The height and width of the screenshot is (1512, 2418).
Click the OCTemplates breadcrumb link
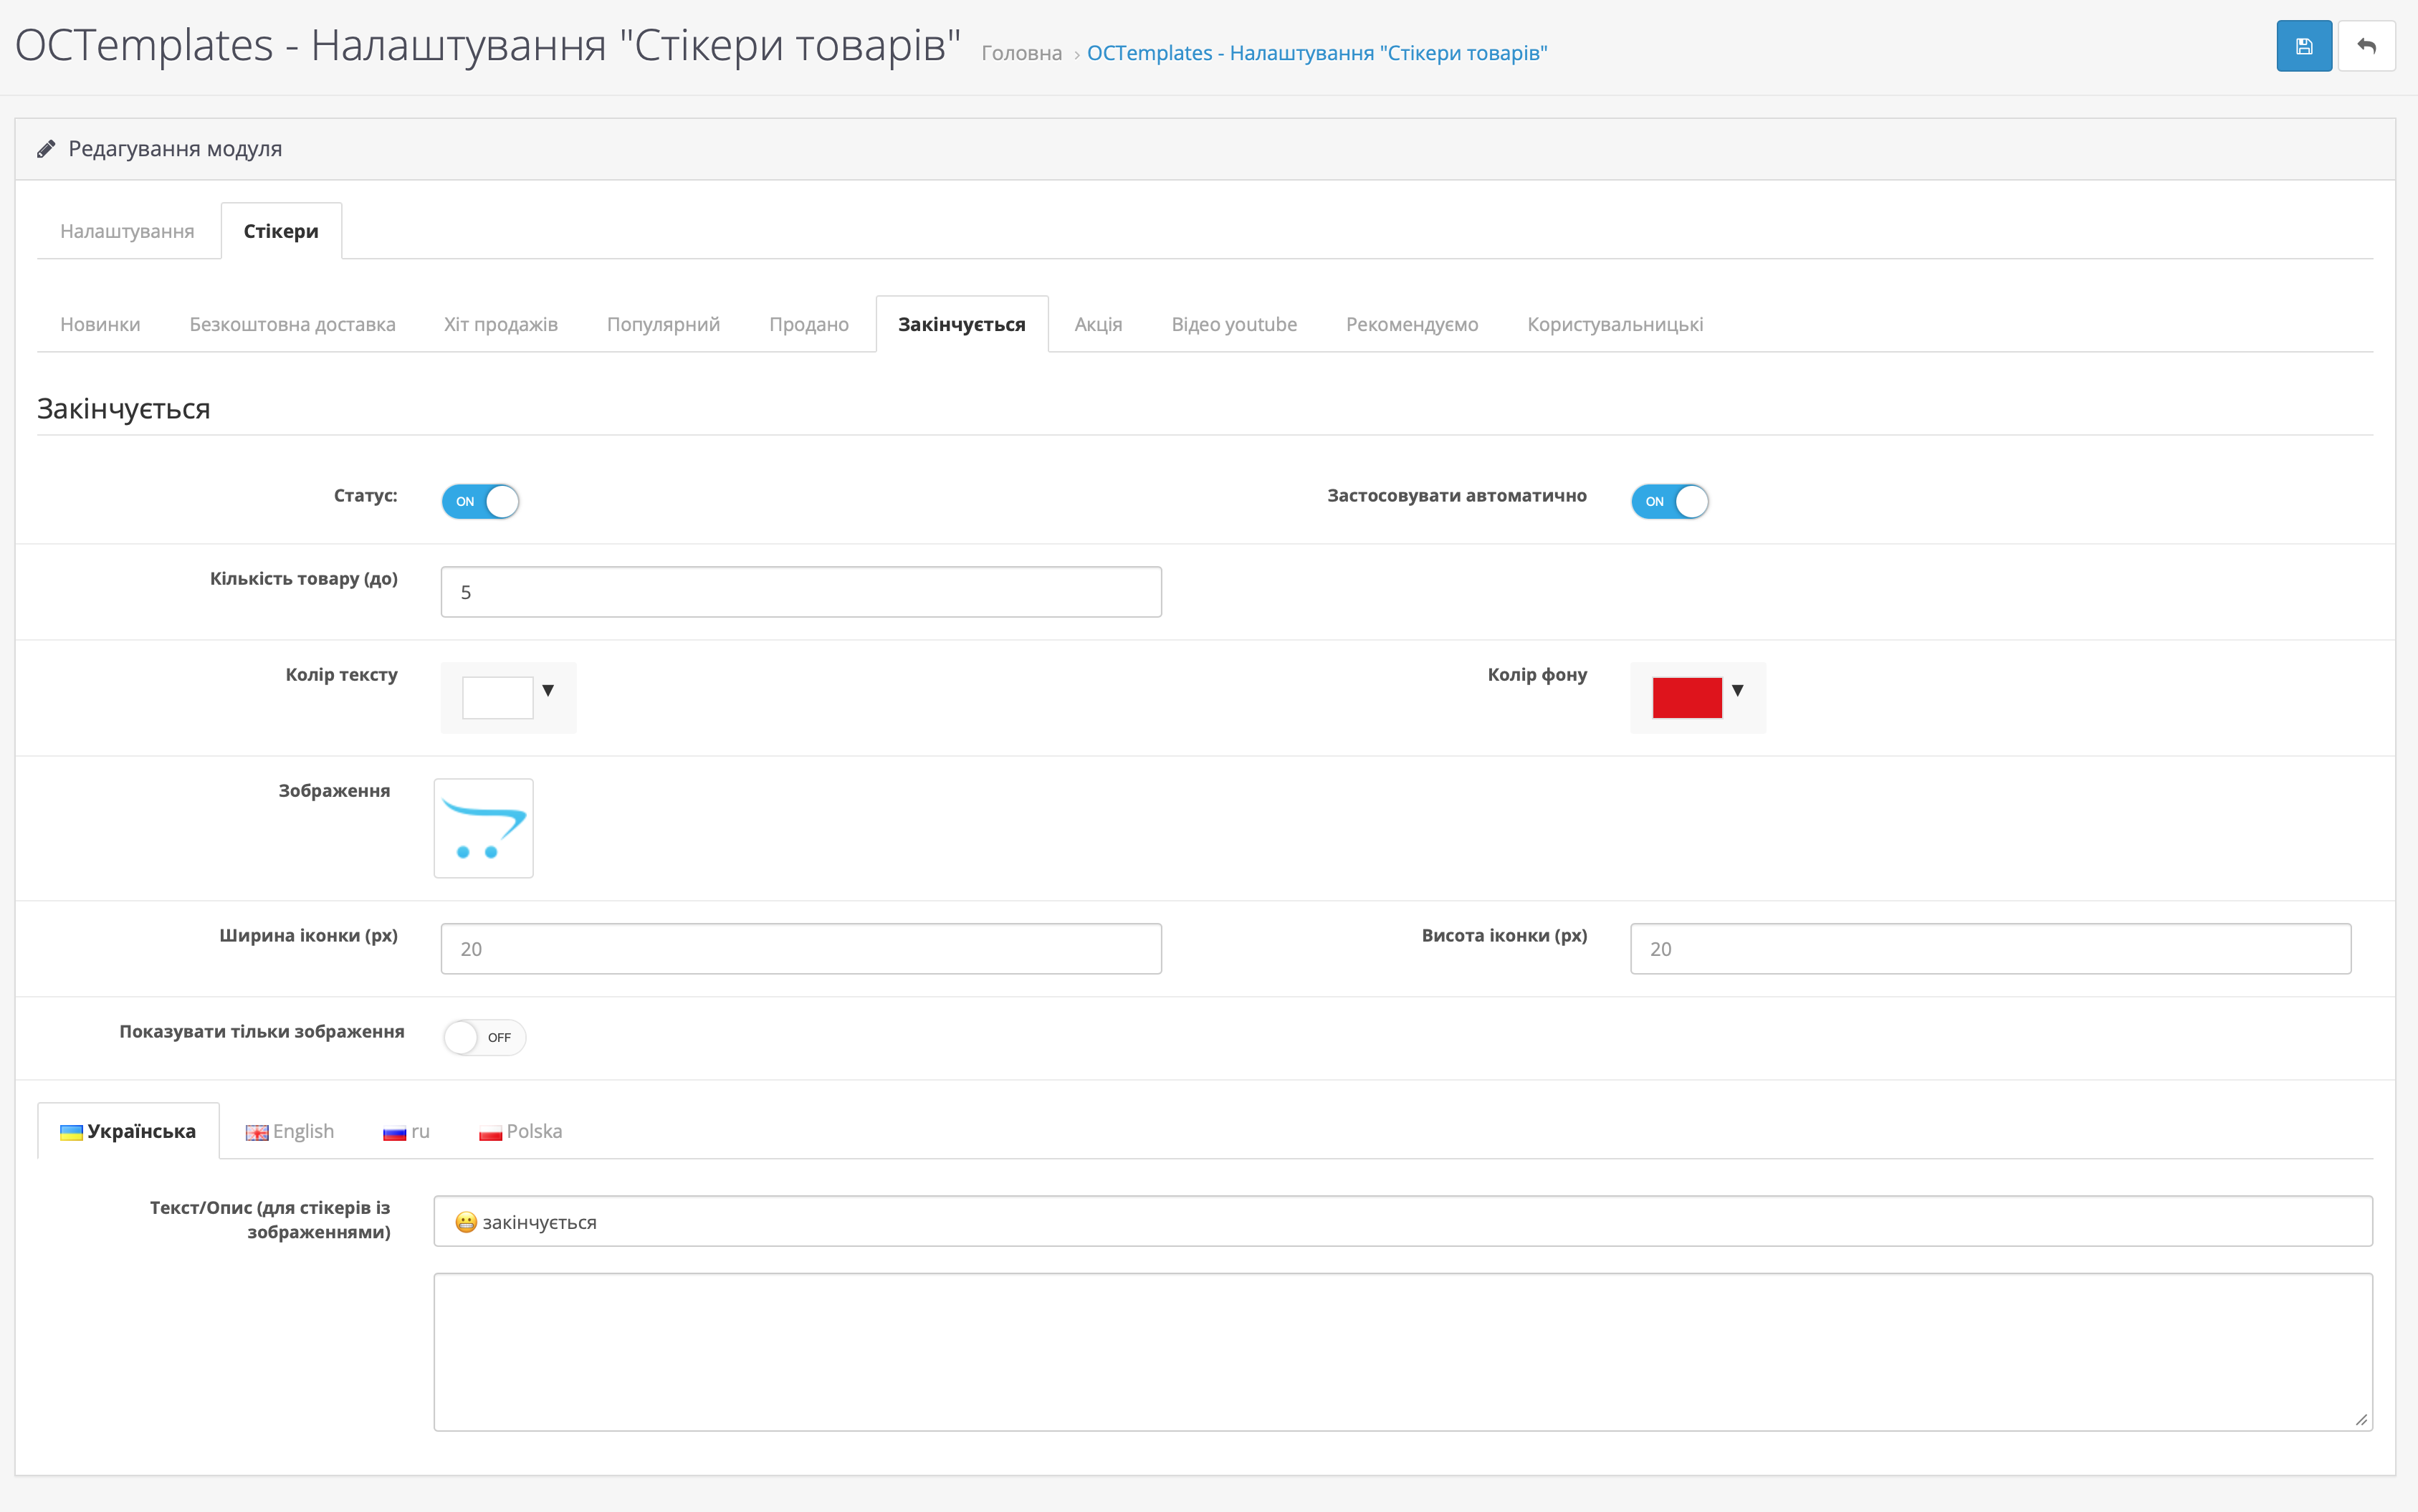click(1316, 53)
